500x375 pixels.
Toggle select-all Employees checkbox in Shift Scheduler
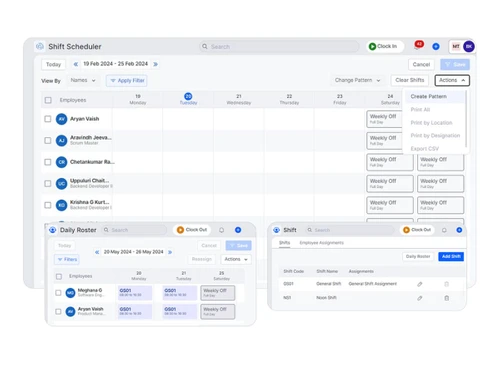pos(48,100)
